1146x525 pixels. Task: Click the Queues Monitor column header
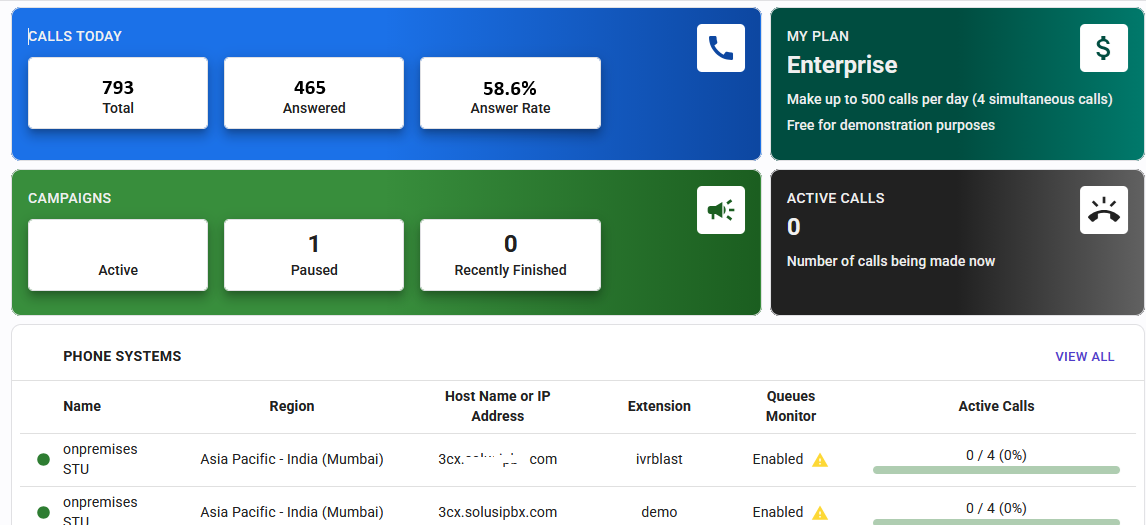pos(791,406)
